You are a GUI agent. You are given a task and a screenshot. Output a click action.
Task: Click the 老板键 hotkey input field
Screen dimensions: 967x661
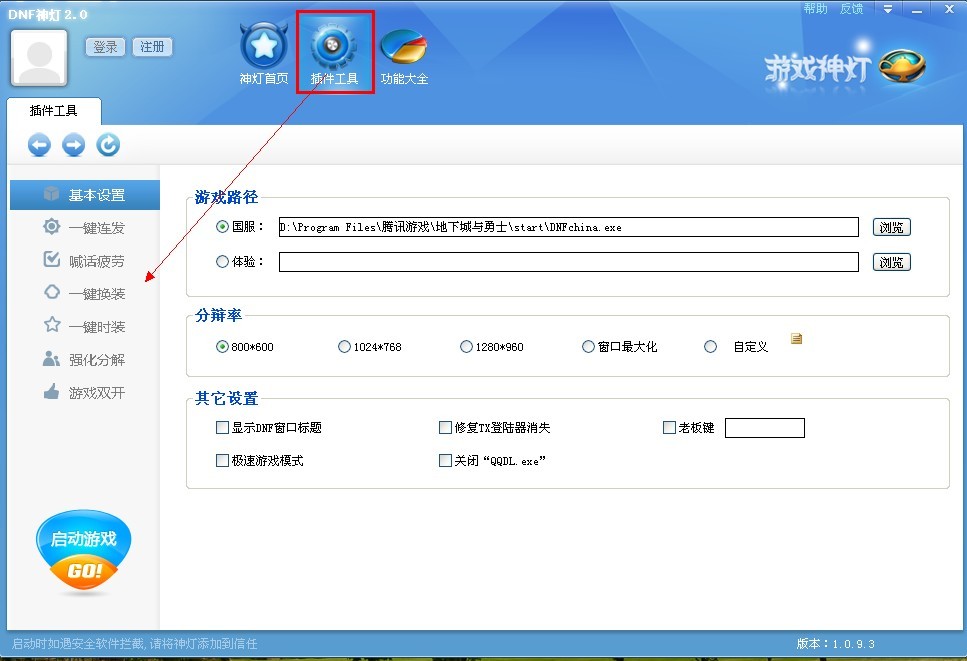pos(764,428)
